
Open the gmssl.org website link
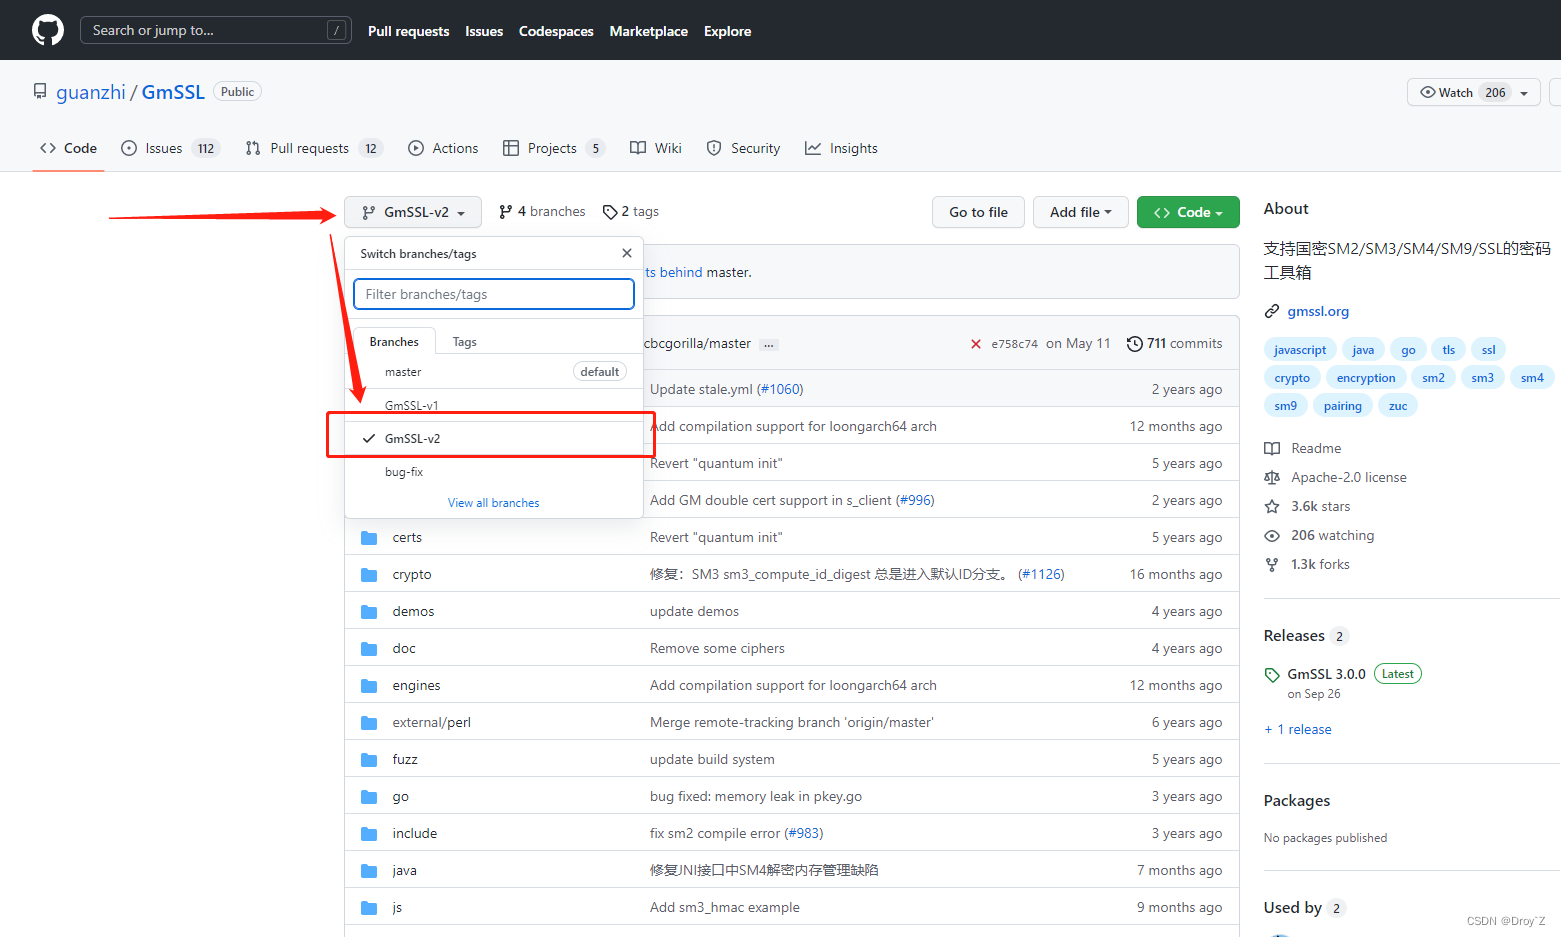[x=1318, y=311]
